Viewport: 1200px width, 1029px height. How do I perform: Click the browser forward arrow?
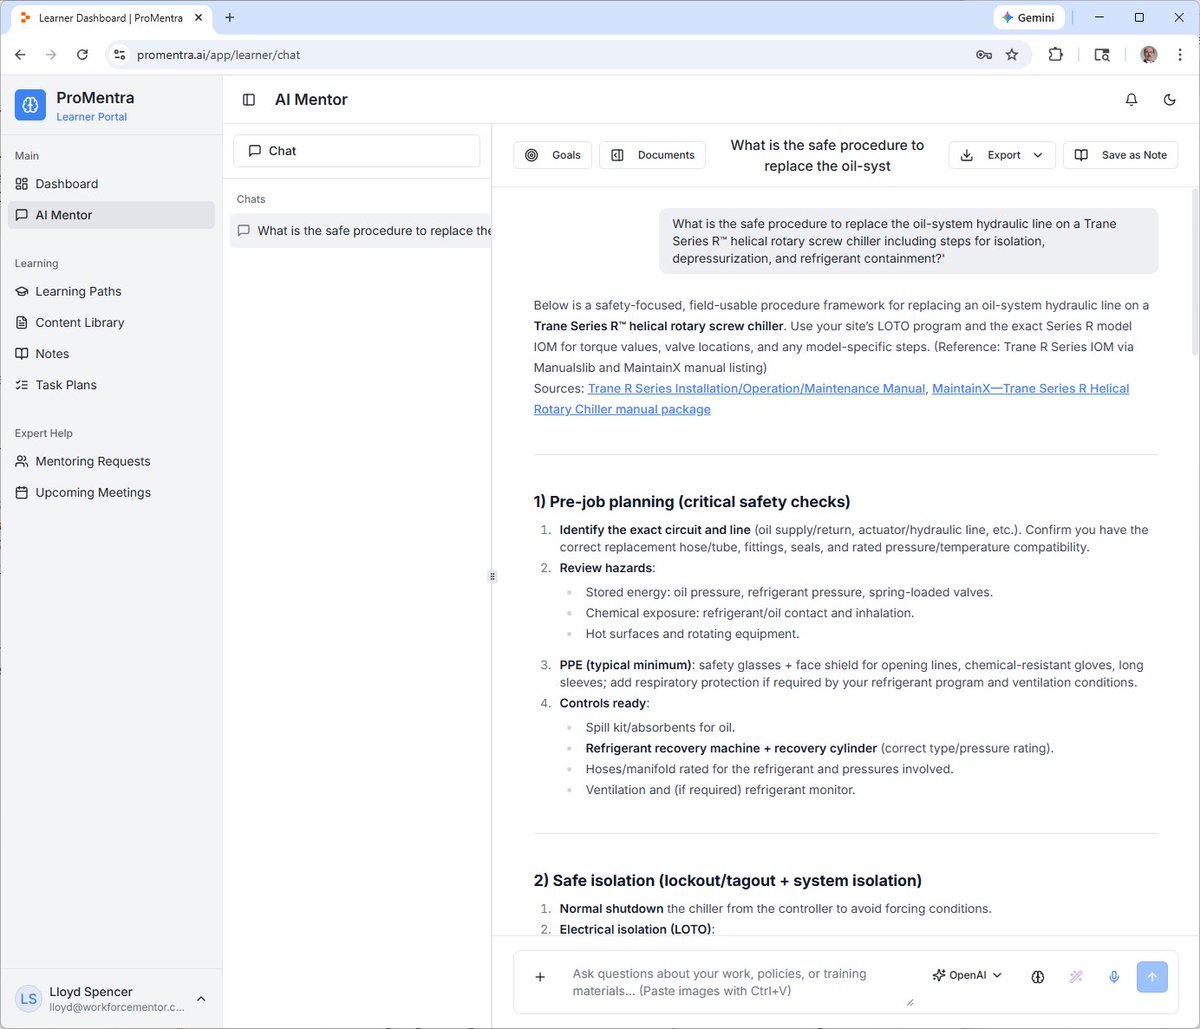51,55
